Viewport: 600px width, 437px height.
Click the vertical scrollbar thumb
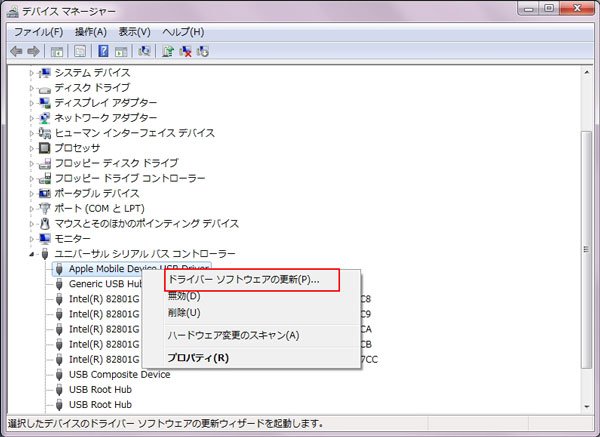point(587,250)
